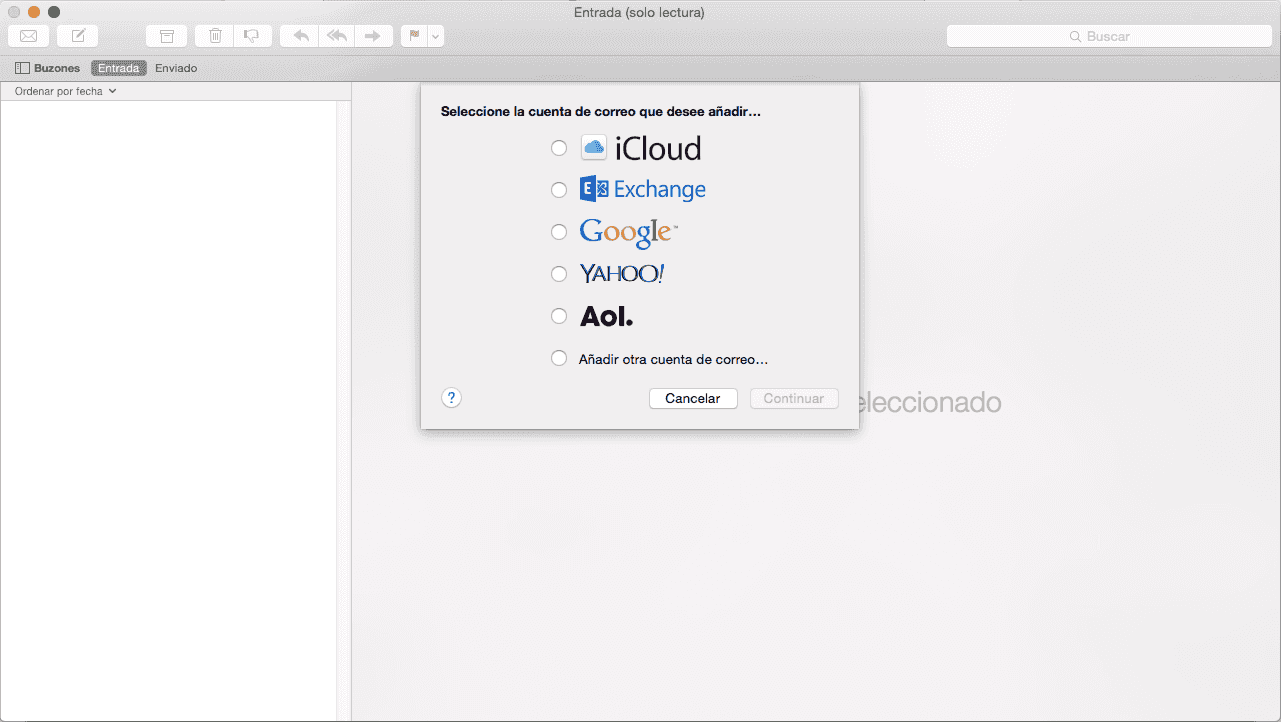Click the orange flag icon

point(414,36)
